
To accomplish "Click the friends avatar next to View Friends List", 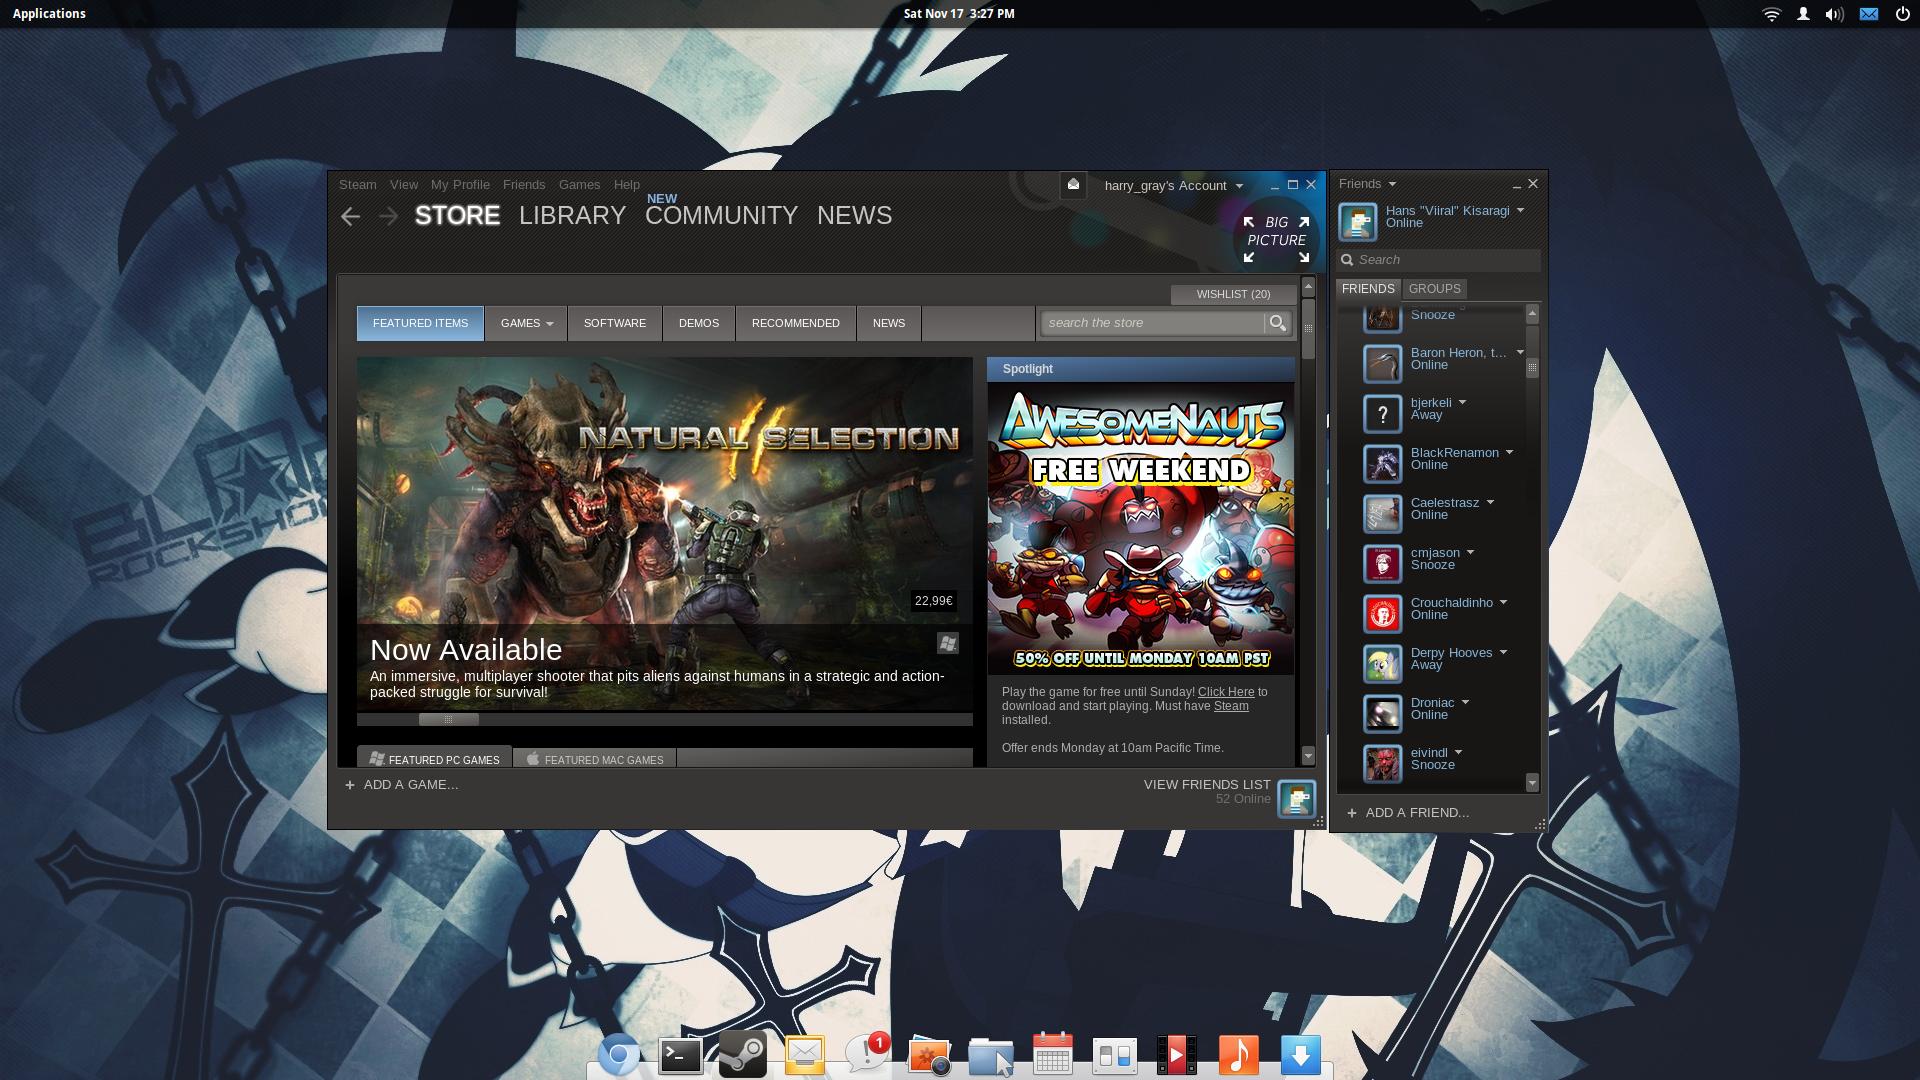I will pyautogui.click(x=1297, y=799).
